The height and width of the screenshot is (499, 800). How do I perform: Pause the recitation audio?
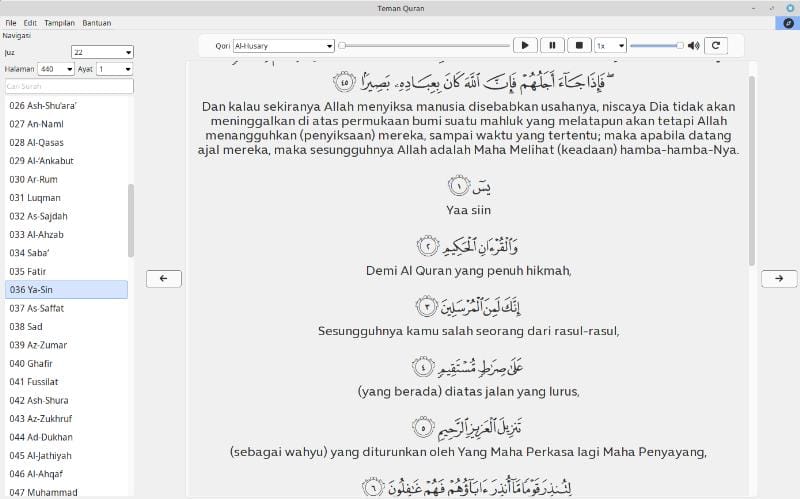click(552, 45)
